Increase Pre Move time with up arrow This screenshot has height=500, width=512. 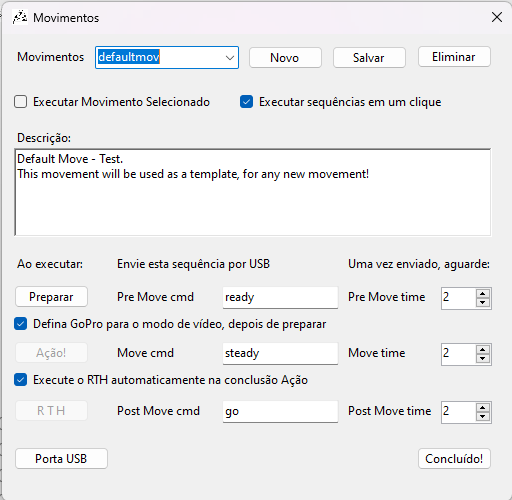483,293
